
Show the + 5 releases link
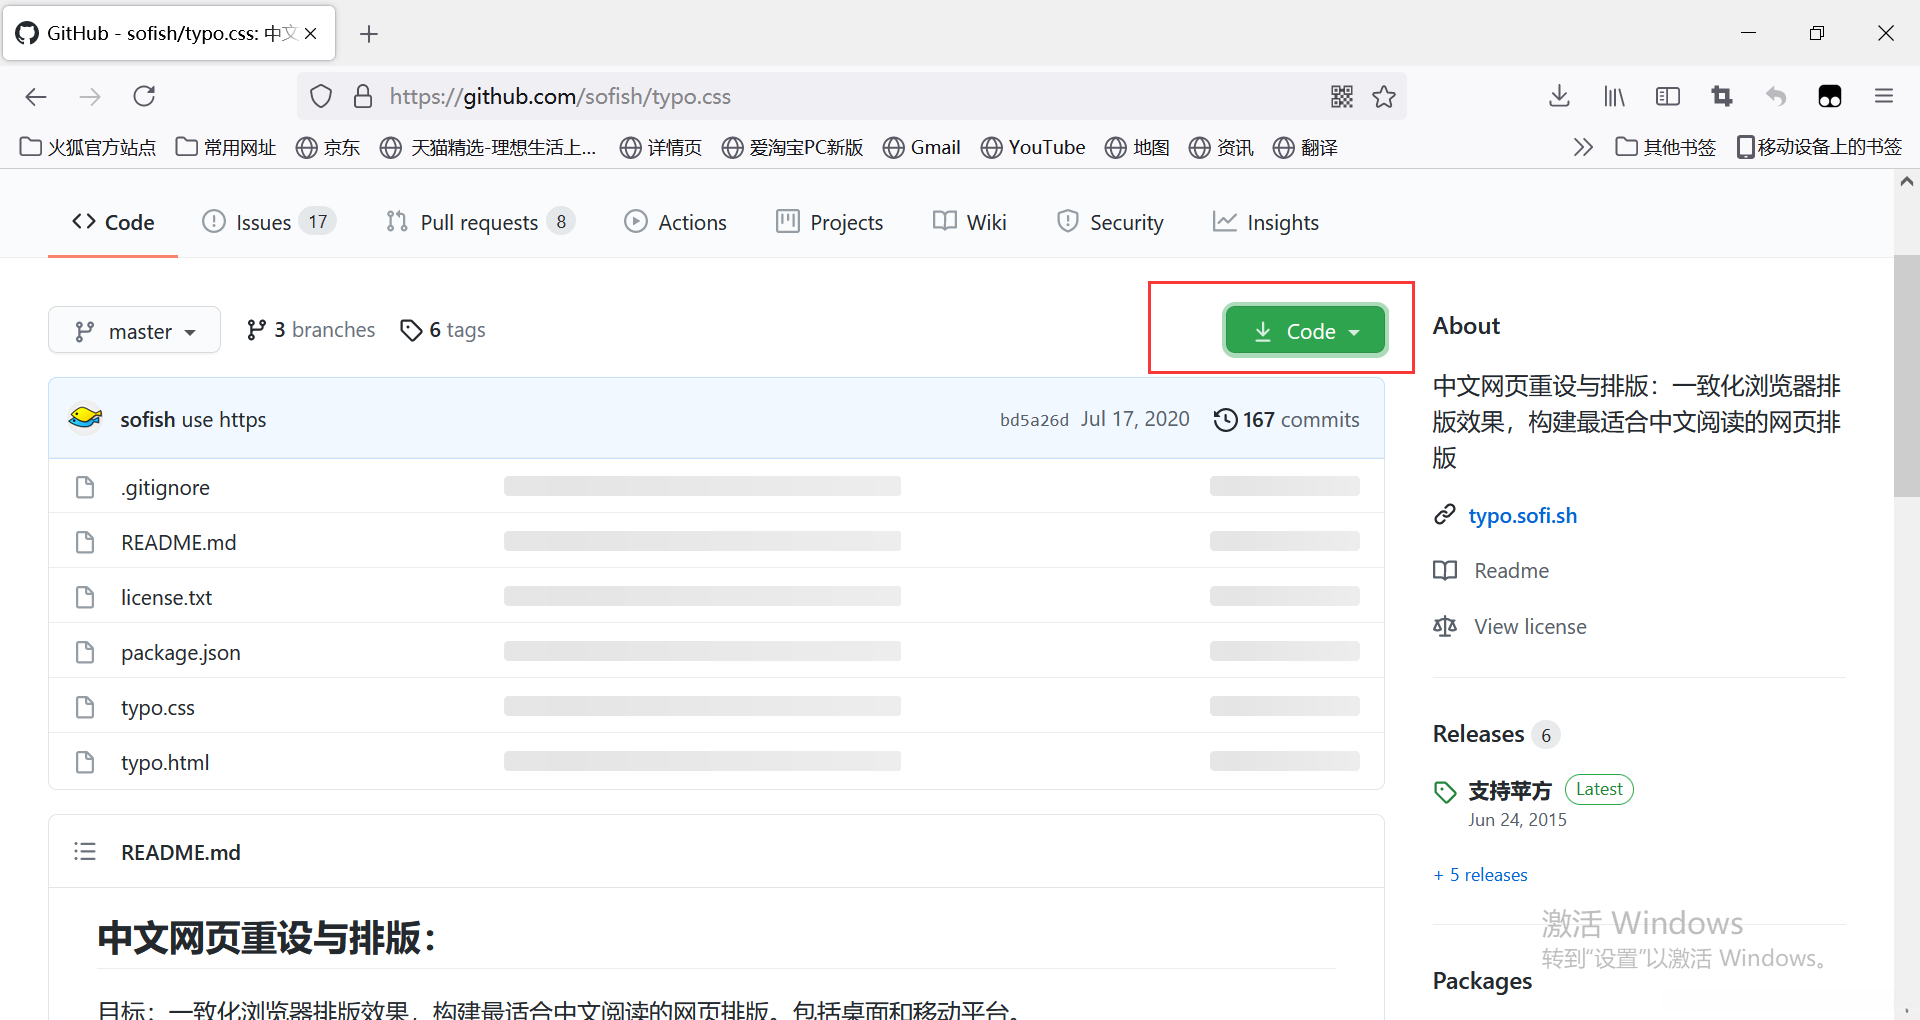coord(1481,875)
